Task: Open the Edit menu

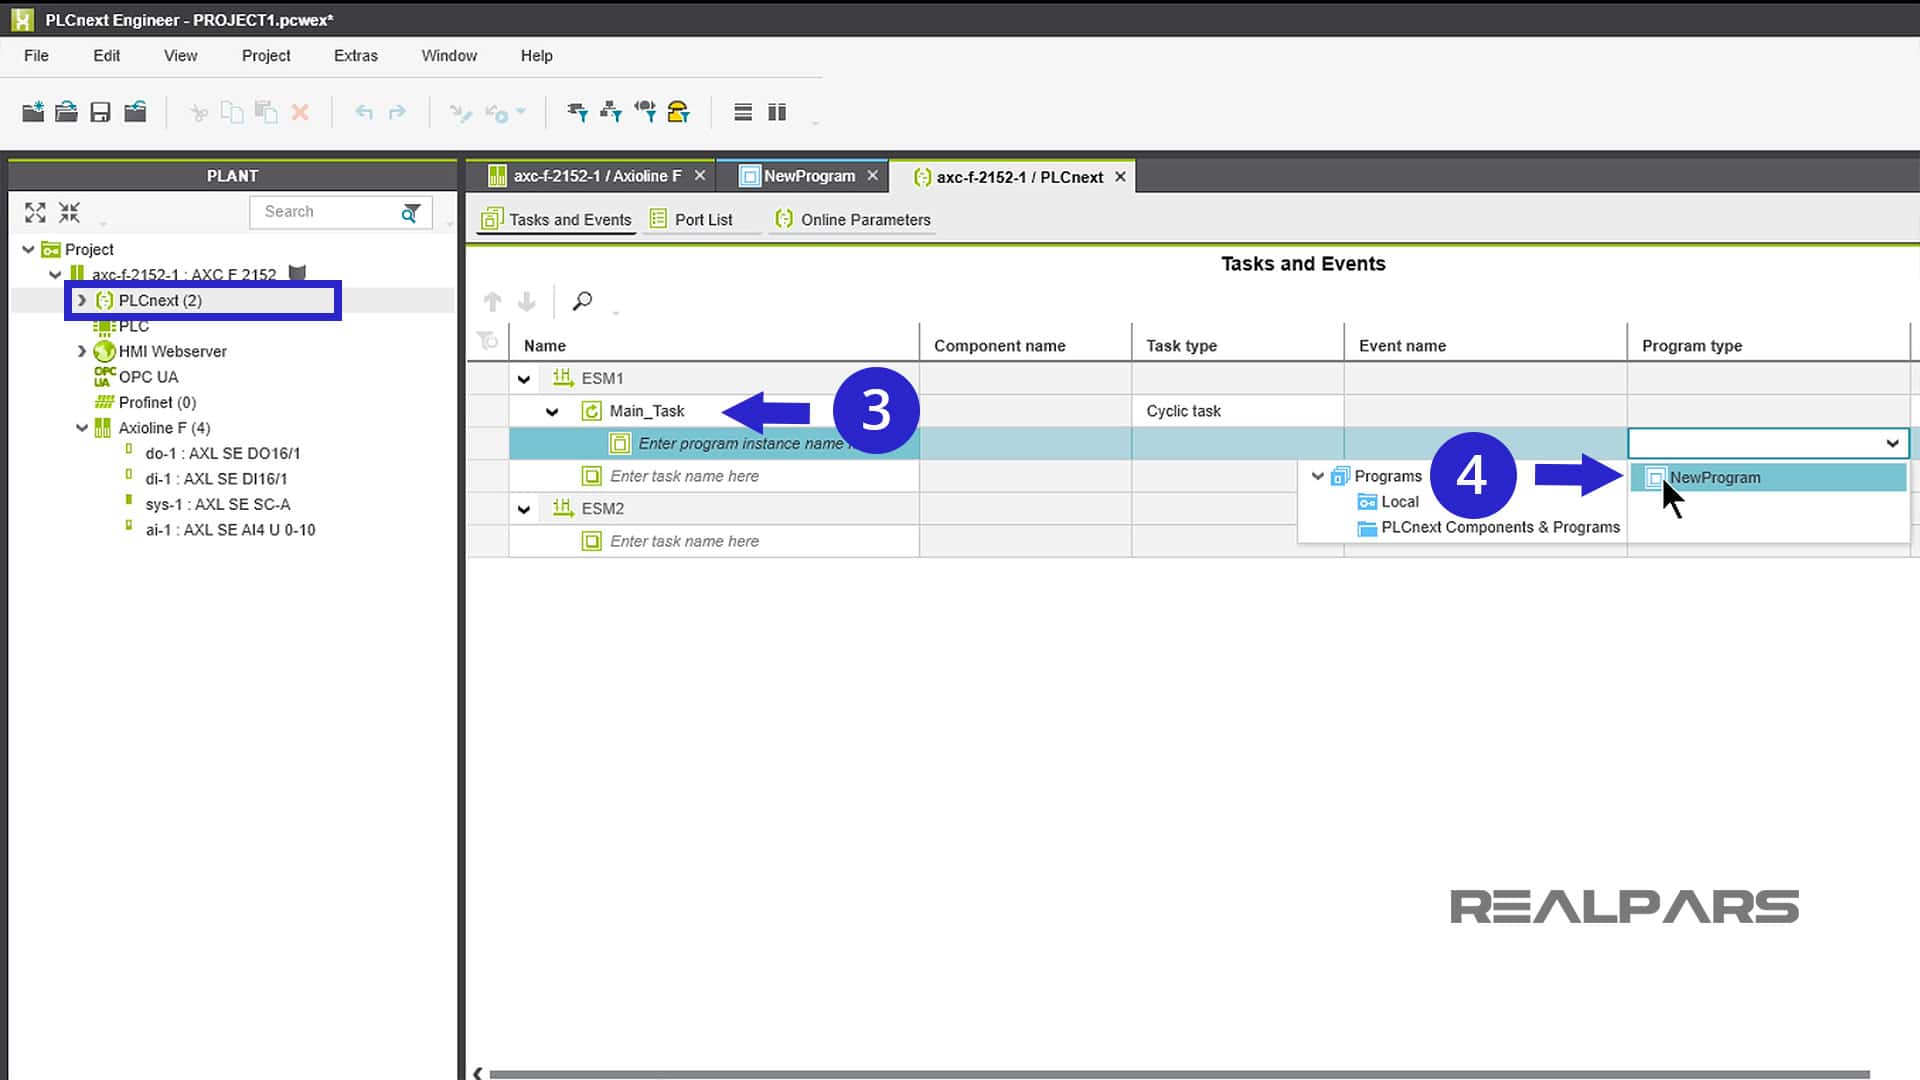Action: click(107, 56)
